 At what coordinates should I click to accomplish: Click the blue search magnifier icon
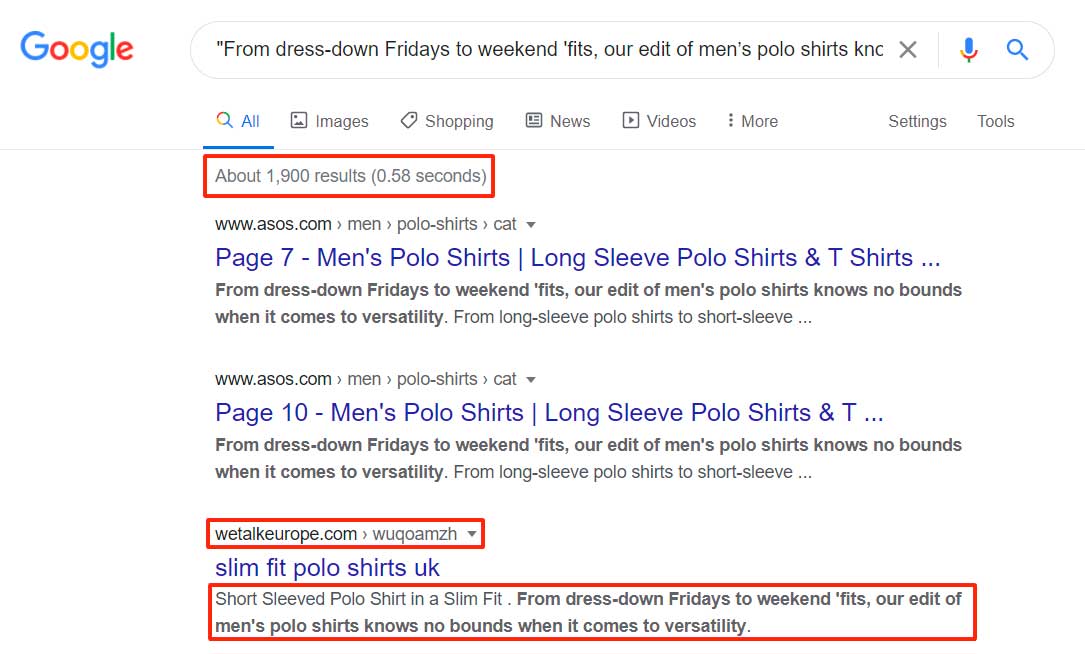(x=1017, y=50)
